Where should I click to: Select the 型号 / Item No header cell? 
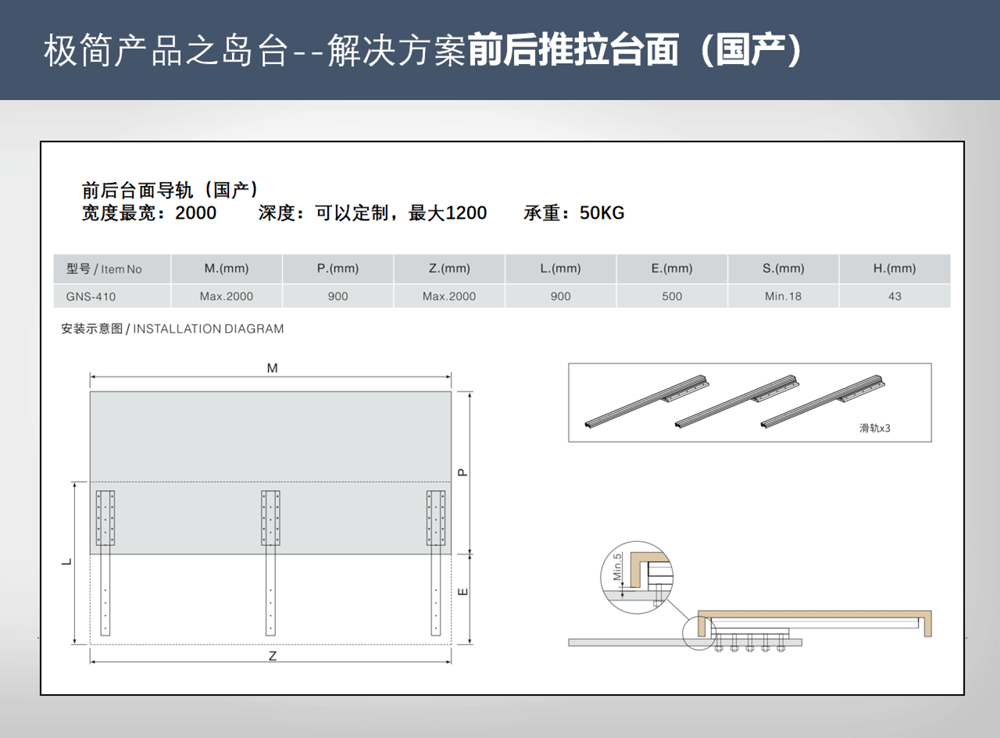click(104, 269)
